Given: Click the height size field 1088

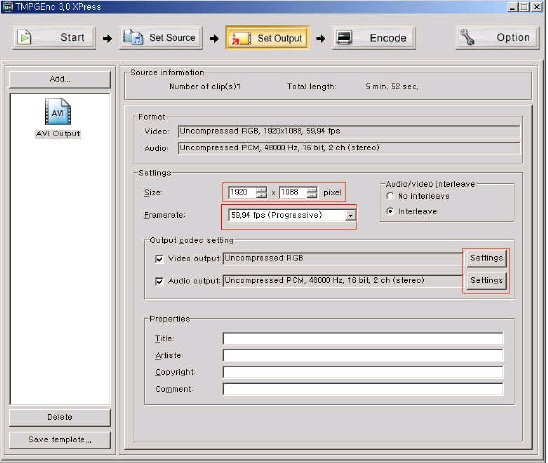Looking at the screenshot, I should pos(293,192).
